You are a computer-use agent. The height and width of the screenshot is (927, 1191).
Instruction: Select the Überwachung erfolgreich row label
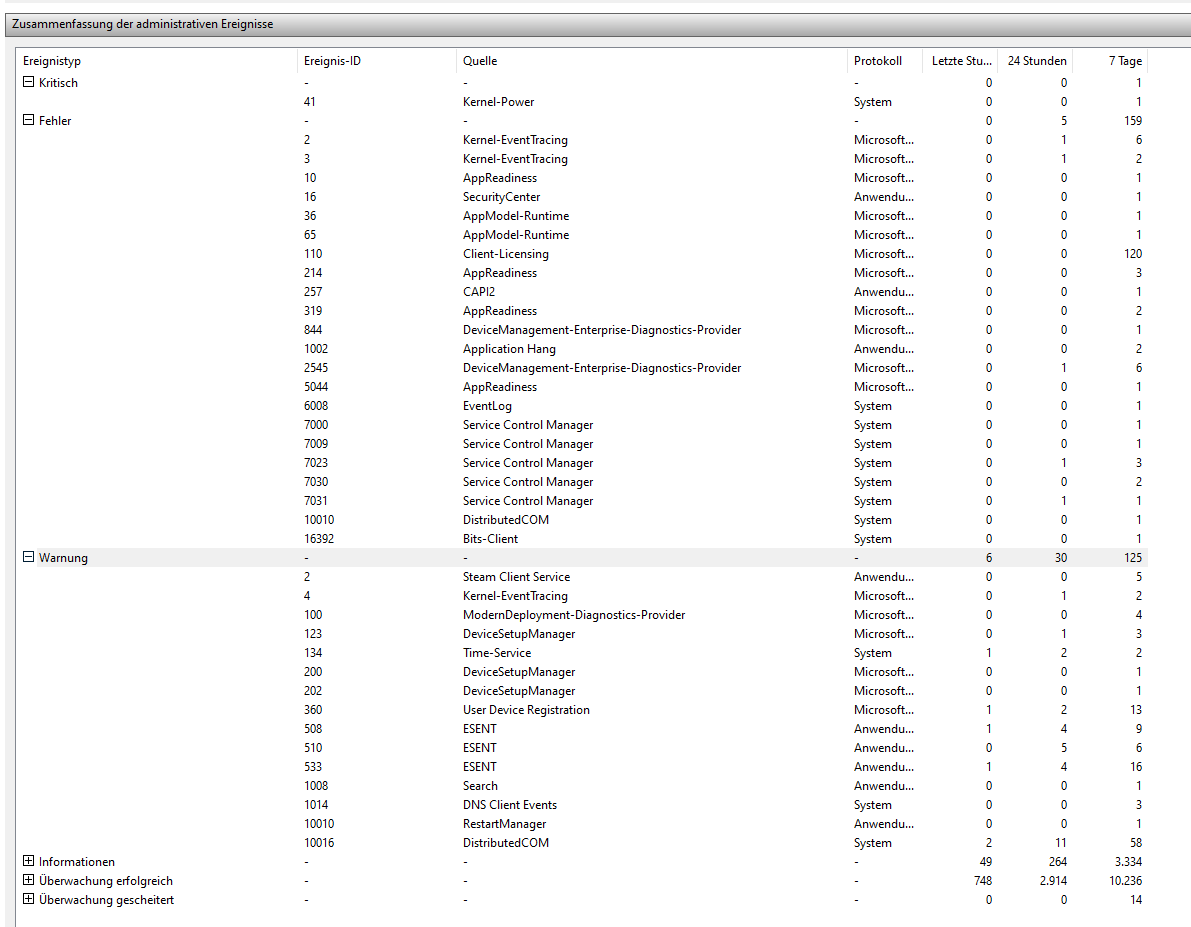coord(106,881)
